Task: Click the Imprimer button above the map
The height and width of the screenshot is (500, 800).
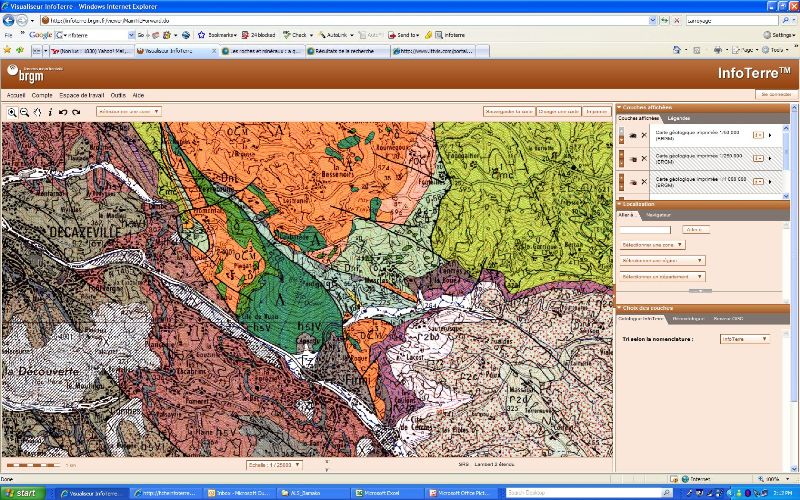Action: pyautogui.click(x=597, y=112)
